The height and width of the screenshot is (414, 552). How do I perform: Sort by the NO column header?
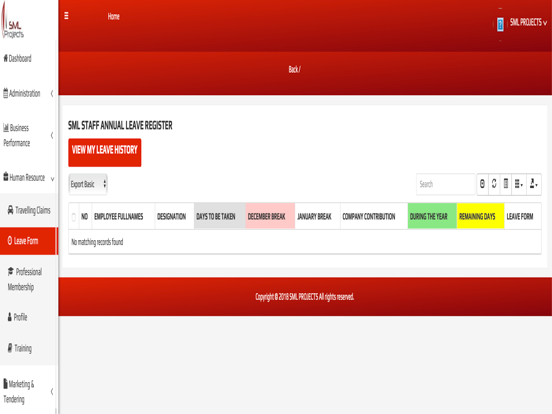[85, 217]
